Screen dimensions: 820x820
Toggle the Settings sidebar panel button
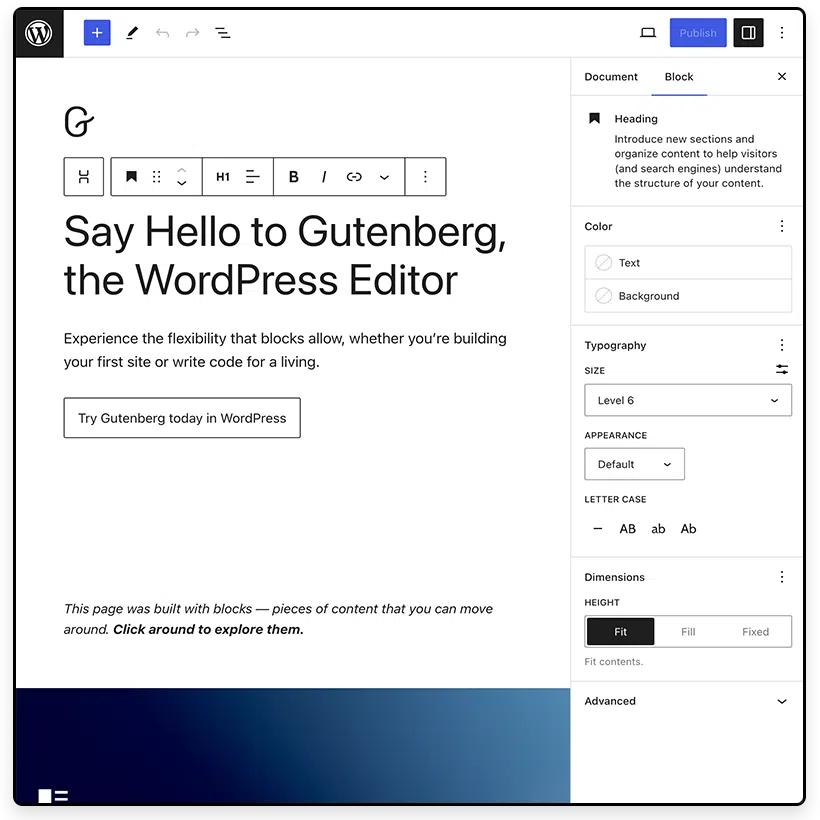click(x=748, y=33)
